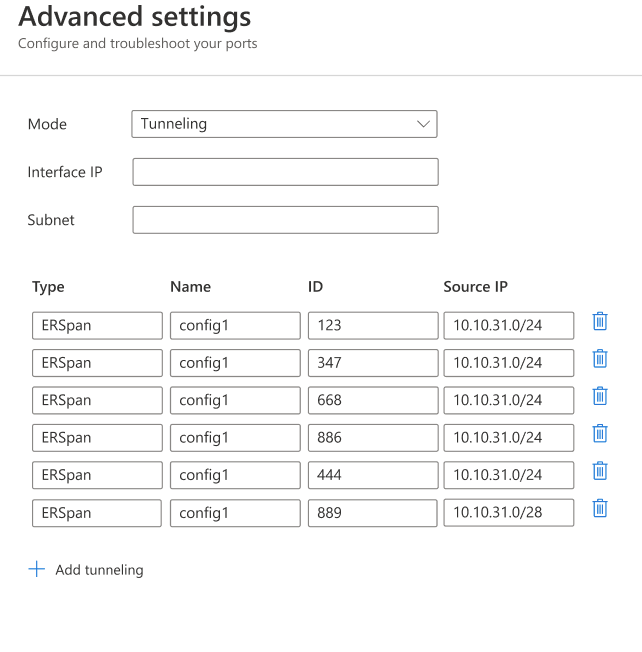Click the ID field showing 444
642x652 pixels.
click(x=372, y=475)
